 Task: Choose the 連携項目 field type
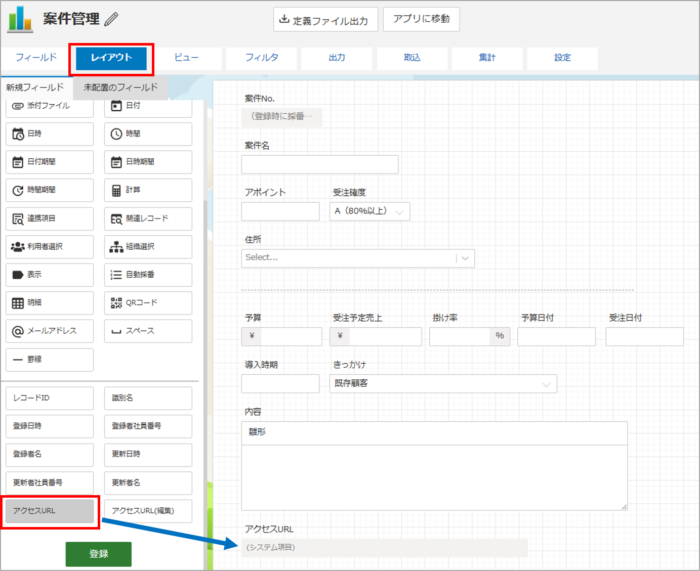click(50, 219)
